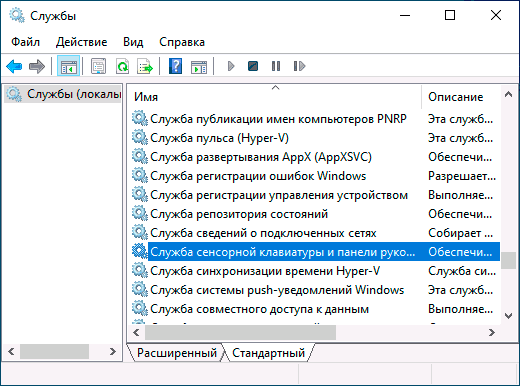Screen dimensions: 520x386
Task: Click the tree pane horizontal scrollbar thumb
Action: [54, 351]
